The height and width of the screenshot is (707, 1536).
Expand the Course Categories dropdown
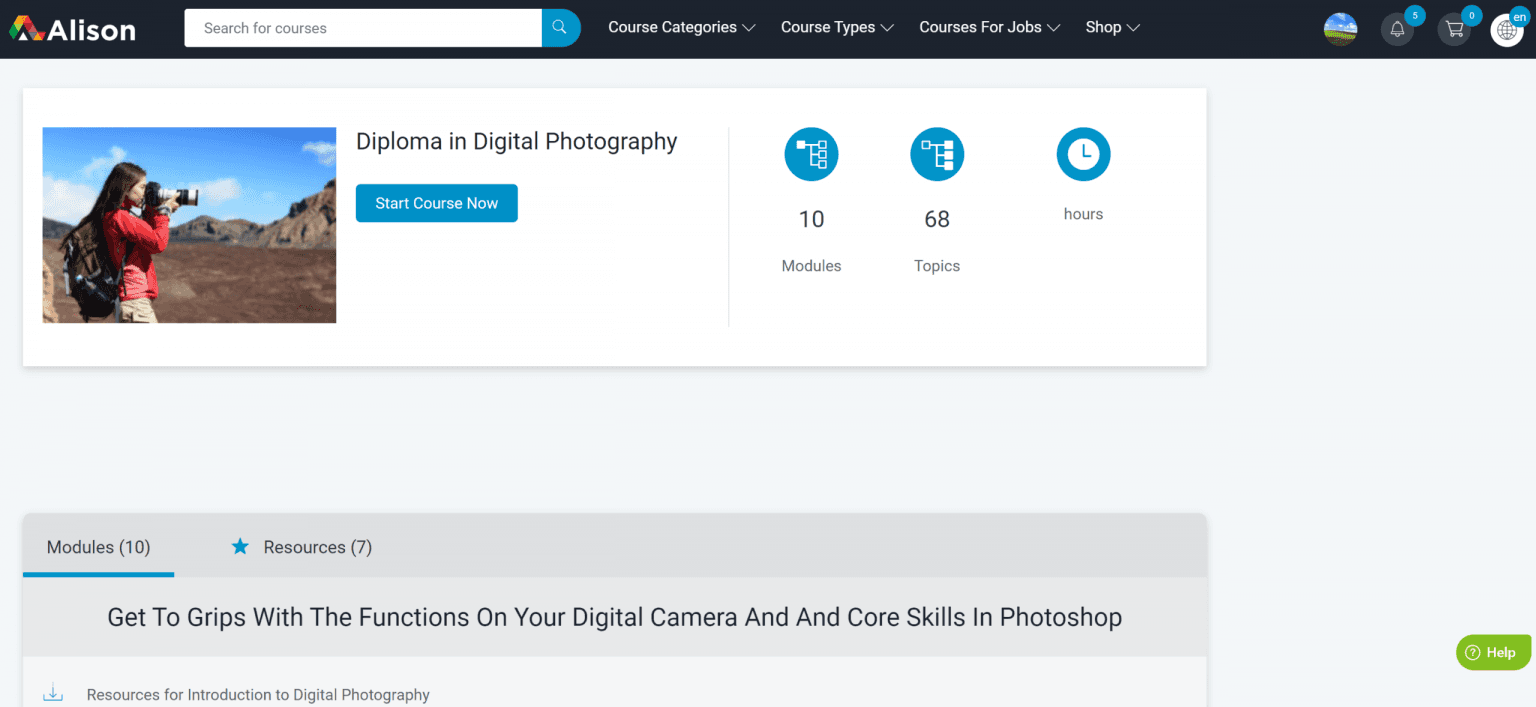pos(681,28)
